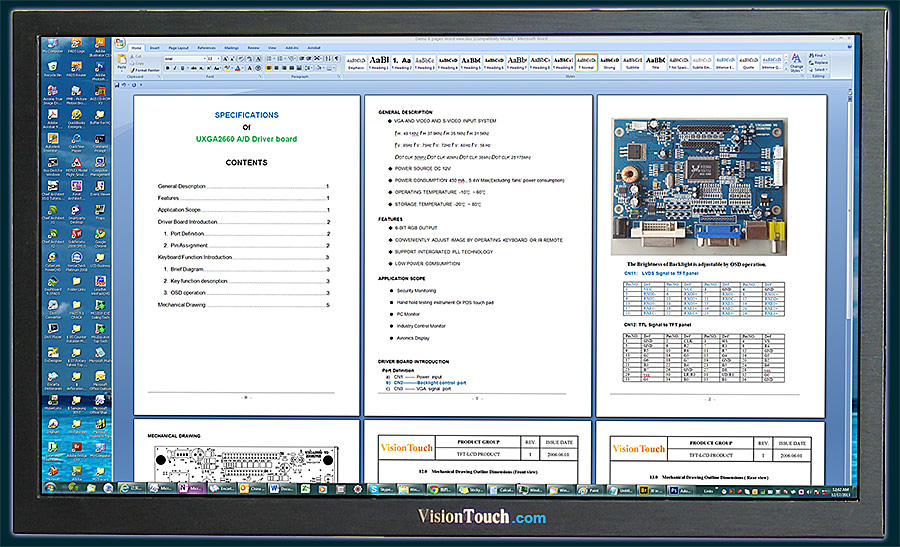Toggle italic formatting
Screen dimensions: 900x547
point(174,69)
